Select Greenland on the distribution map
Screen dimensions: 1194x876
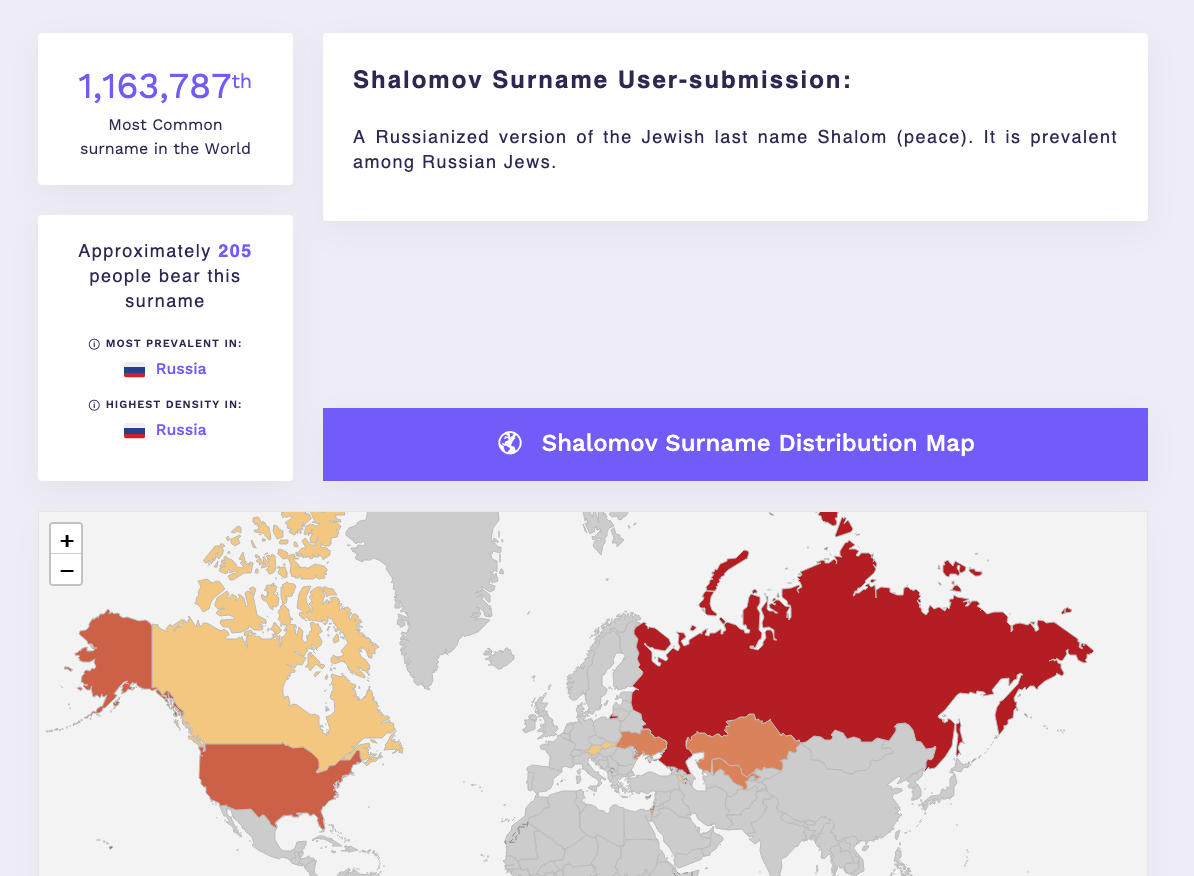pos(434,587)
